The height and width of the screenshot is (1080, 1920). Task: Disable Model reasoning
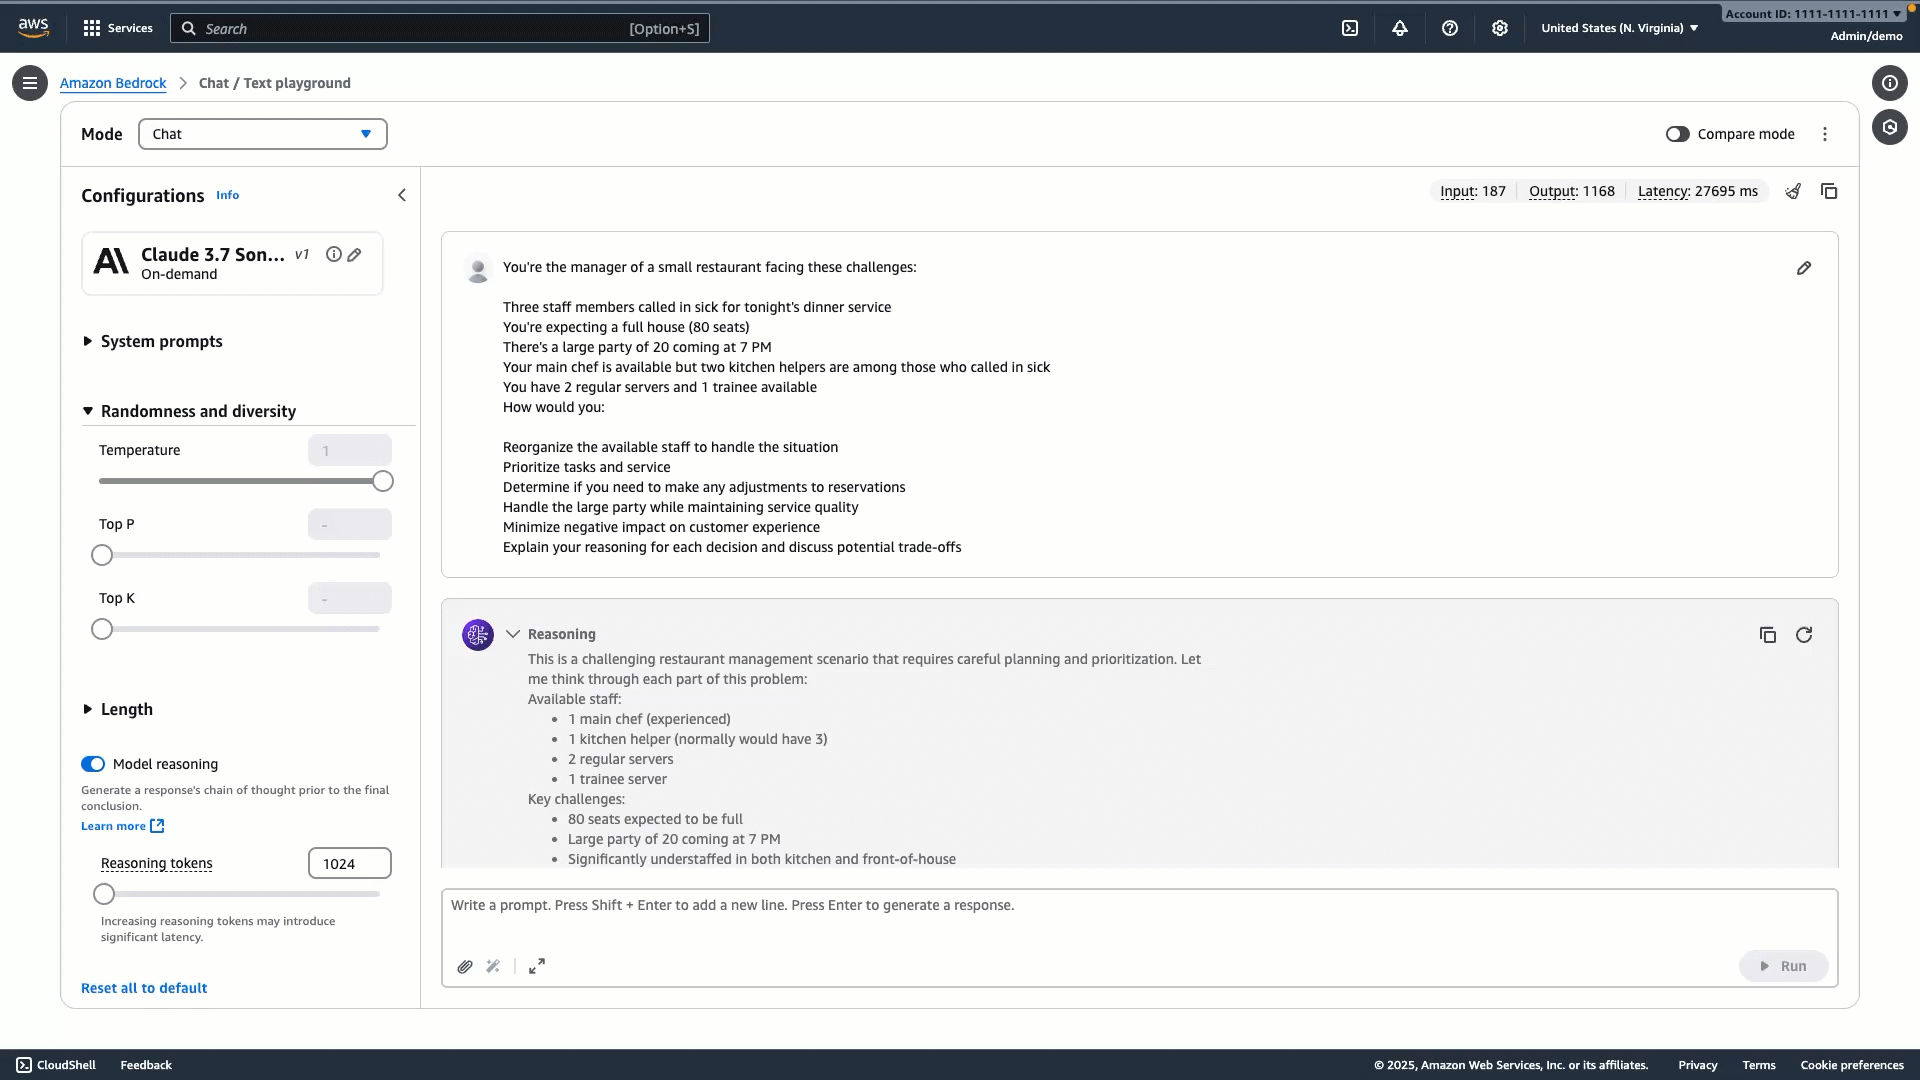point(93,763)
